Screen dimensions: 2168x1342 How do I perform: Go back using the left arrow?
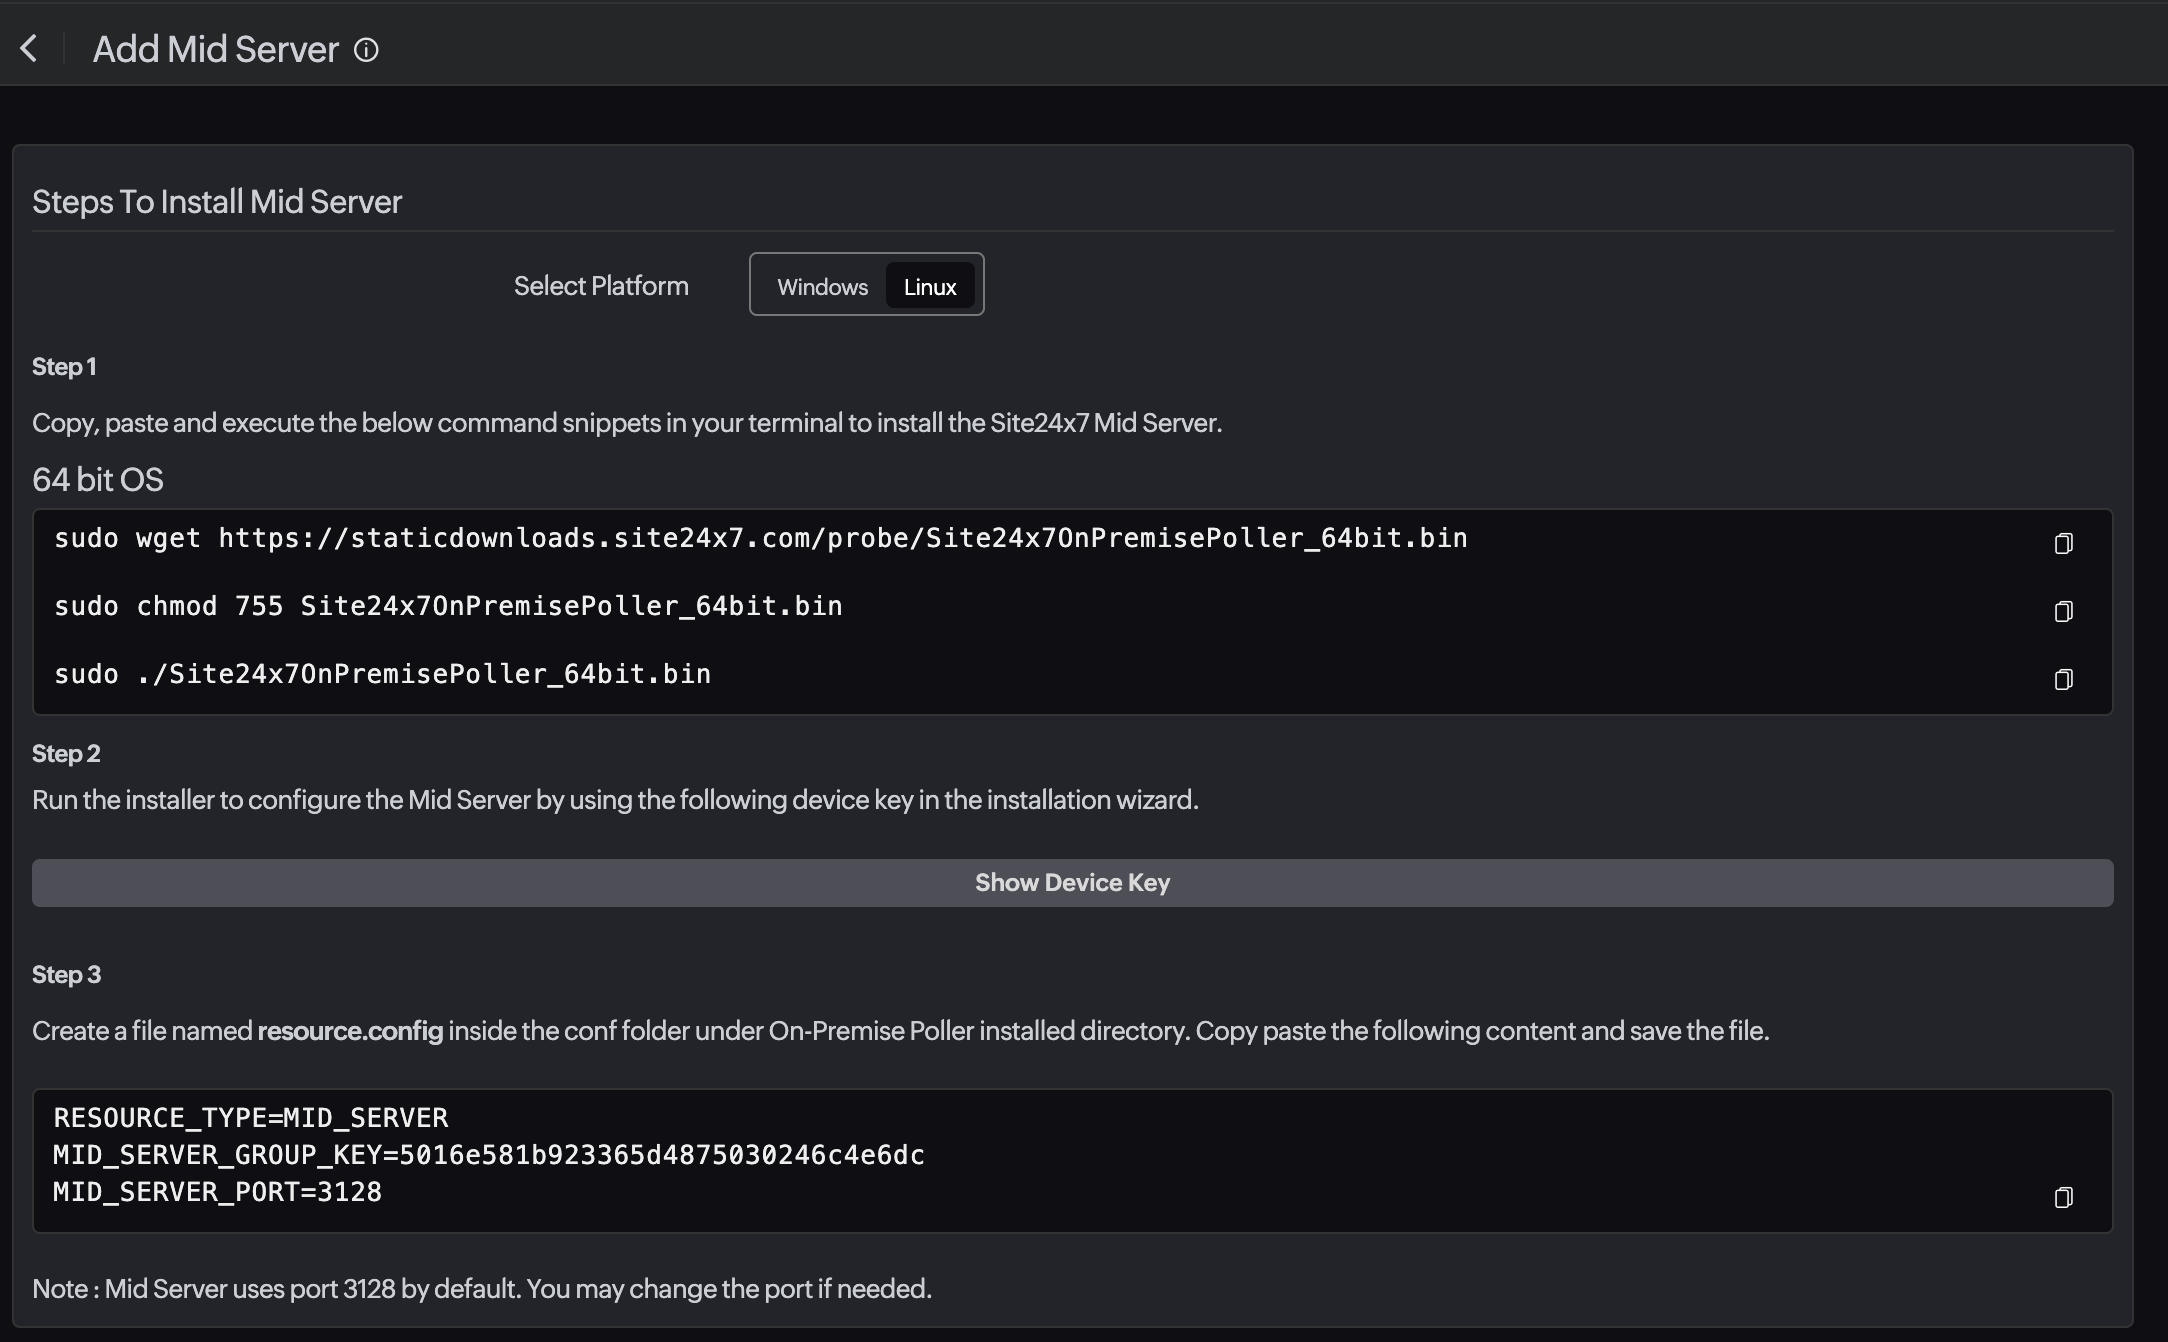29,48
